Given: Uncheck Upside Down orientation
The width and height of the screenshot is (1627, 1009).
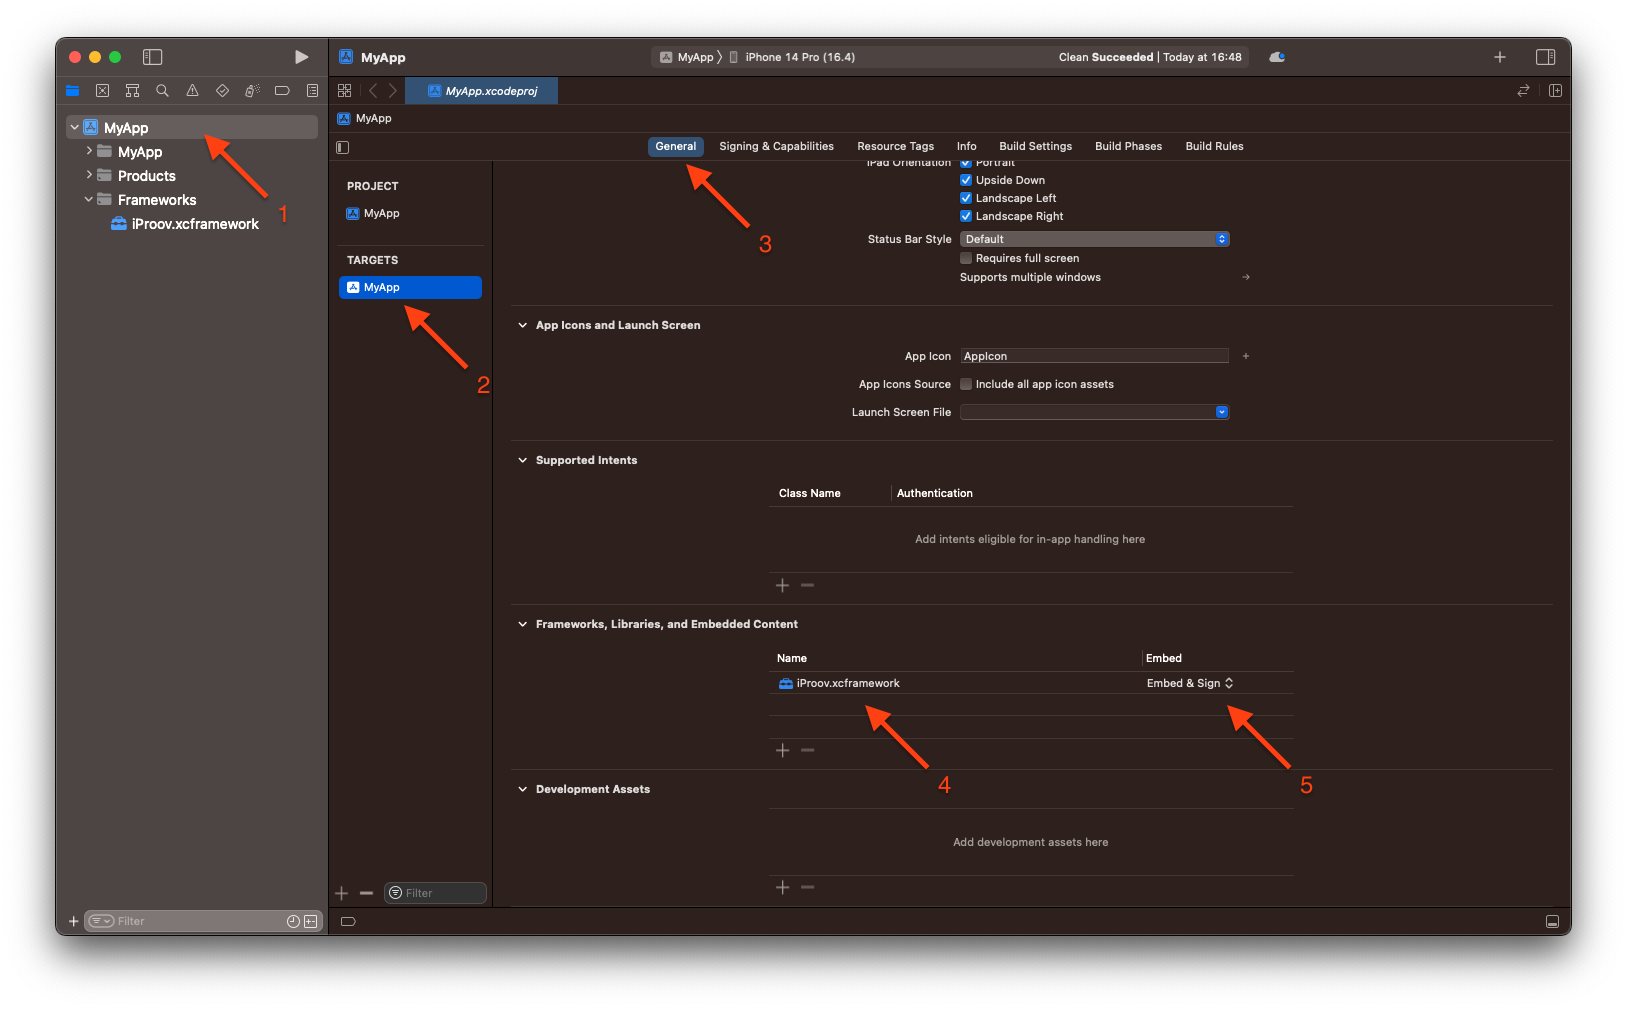Looking at the screenshot, I should point(966,180).
